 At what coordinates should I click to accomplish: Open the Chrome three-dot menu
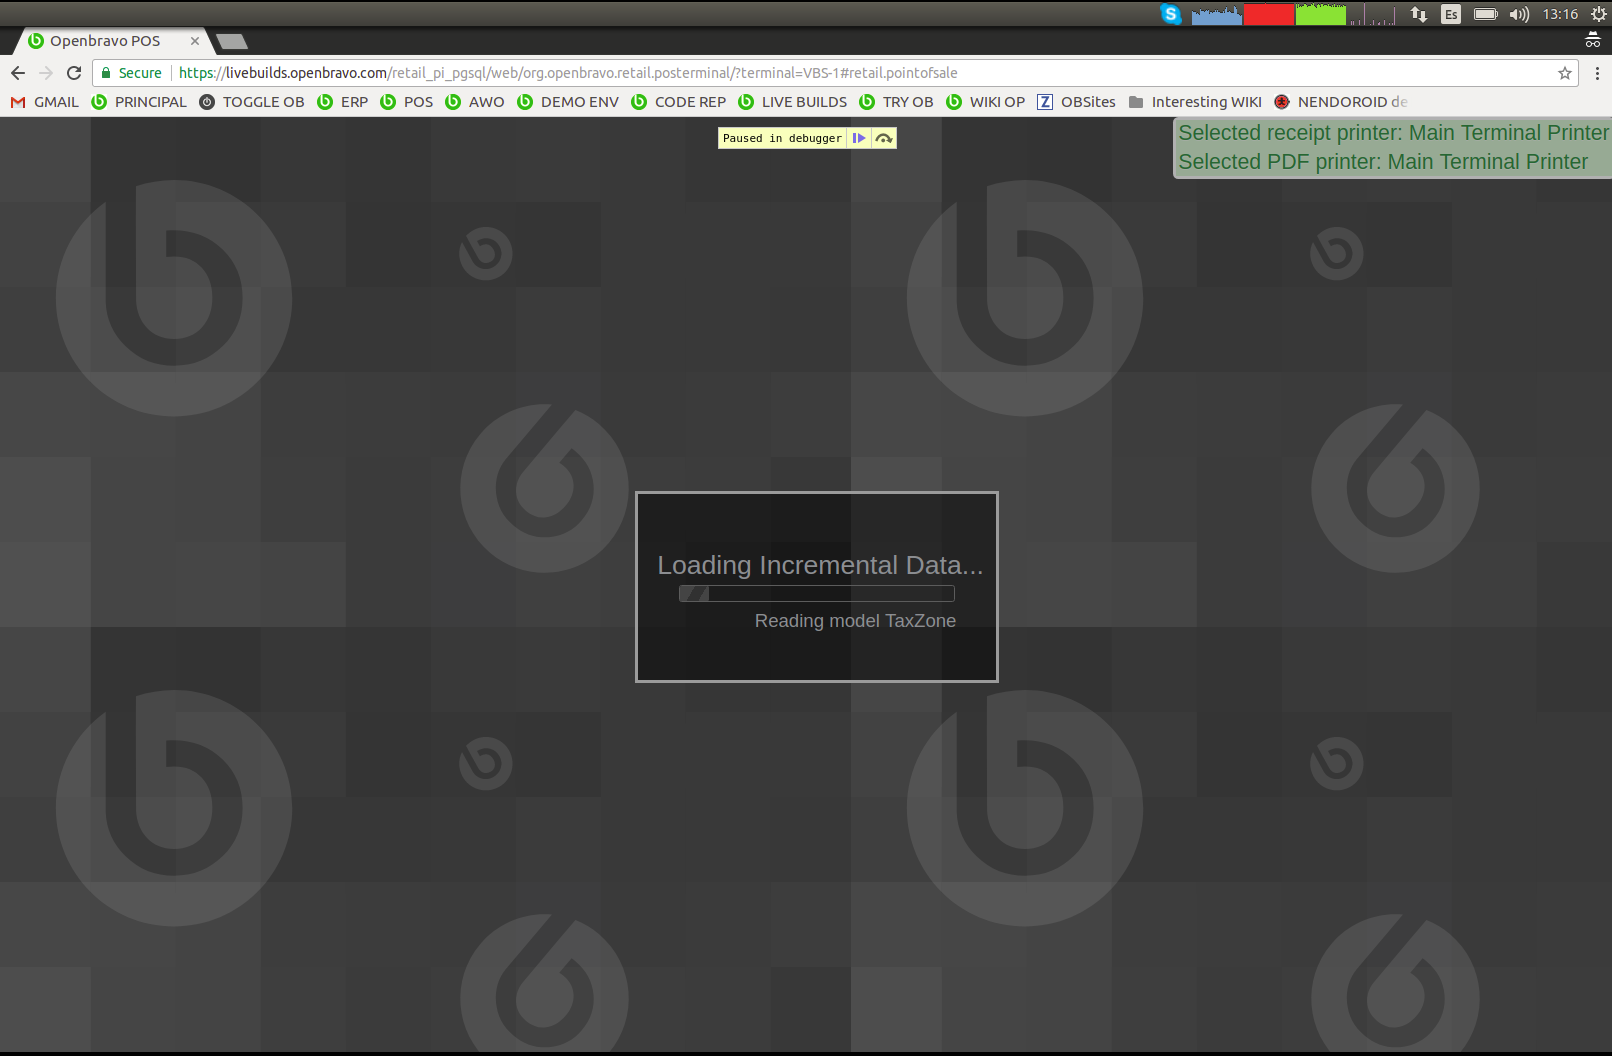[1597, 73]
